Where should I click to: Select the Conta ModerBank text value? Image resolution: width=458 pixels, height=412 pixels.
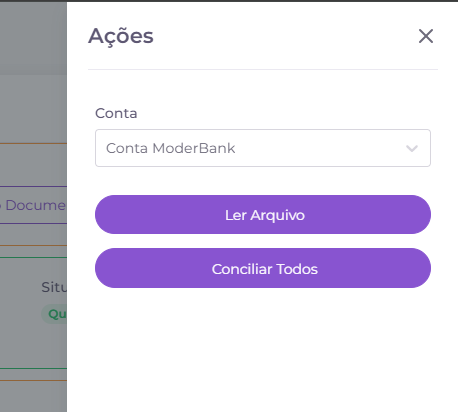tap(170, 148)
